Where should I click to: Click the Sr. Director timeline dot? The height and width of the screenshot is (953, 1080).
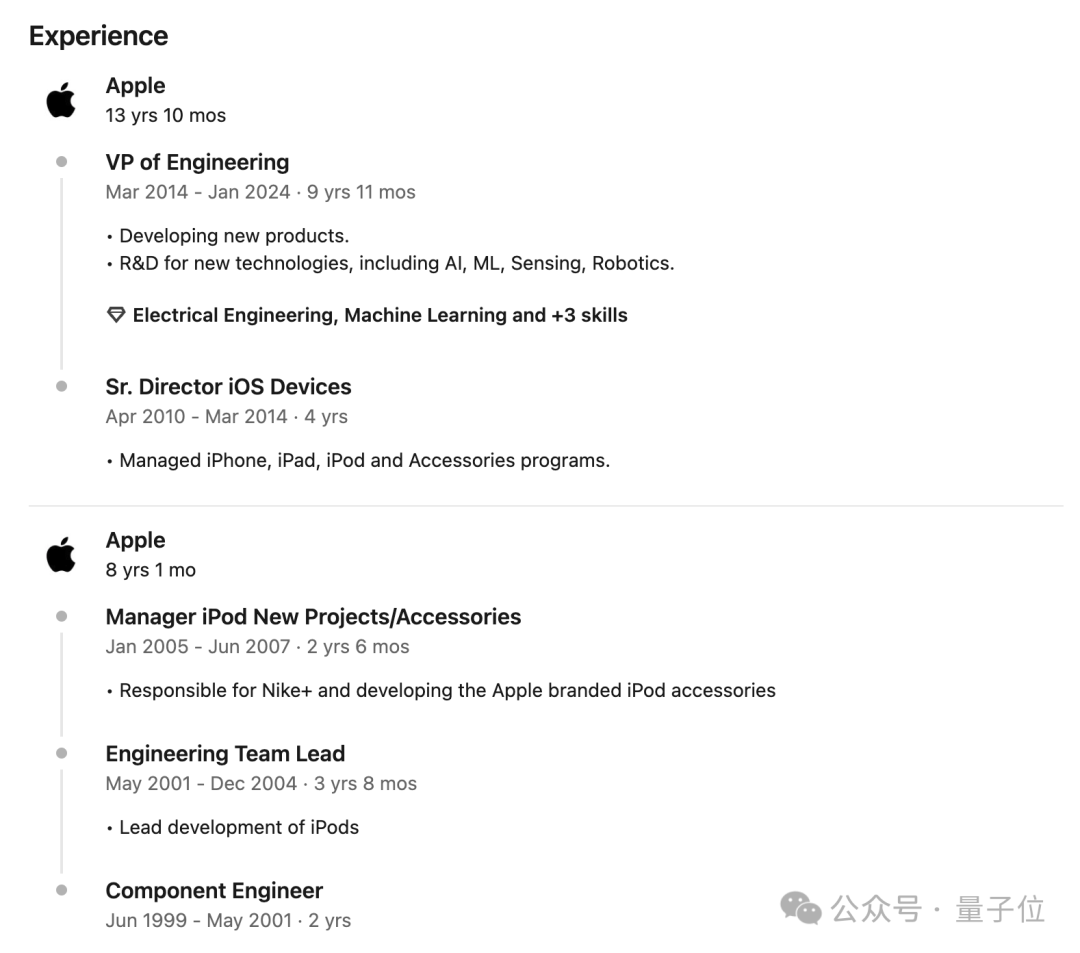point(62,387)
